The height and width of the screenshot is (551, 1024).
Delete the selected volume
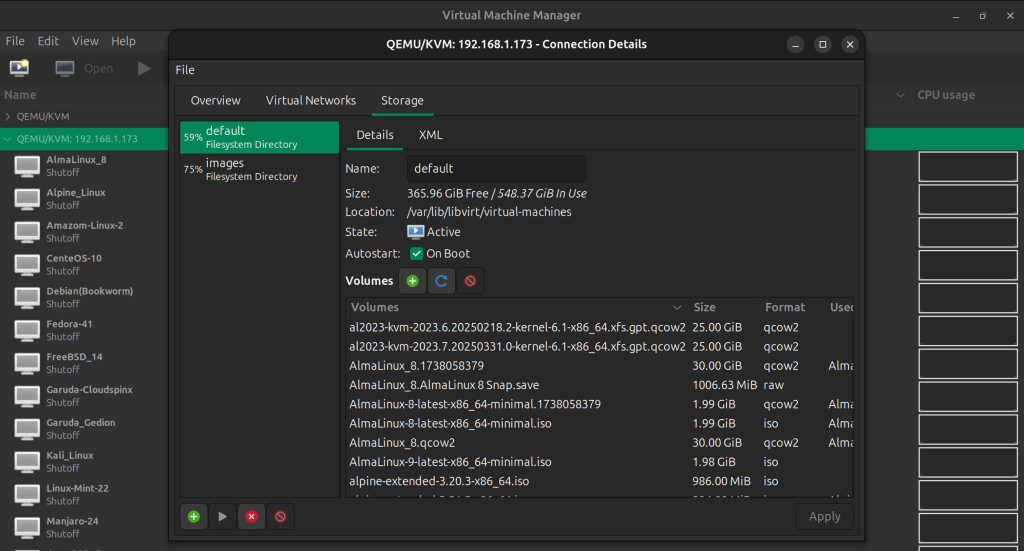tap(470, 281)
